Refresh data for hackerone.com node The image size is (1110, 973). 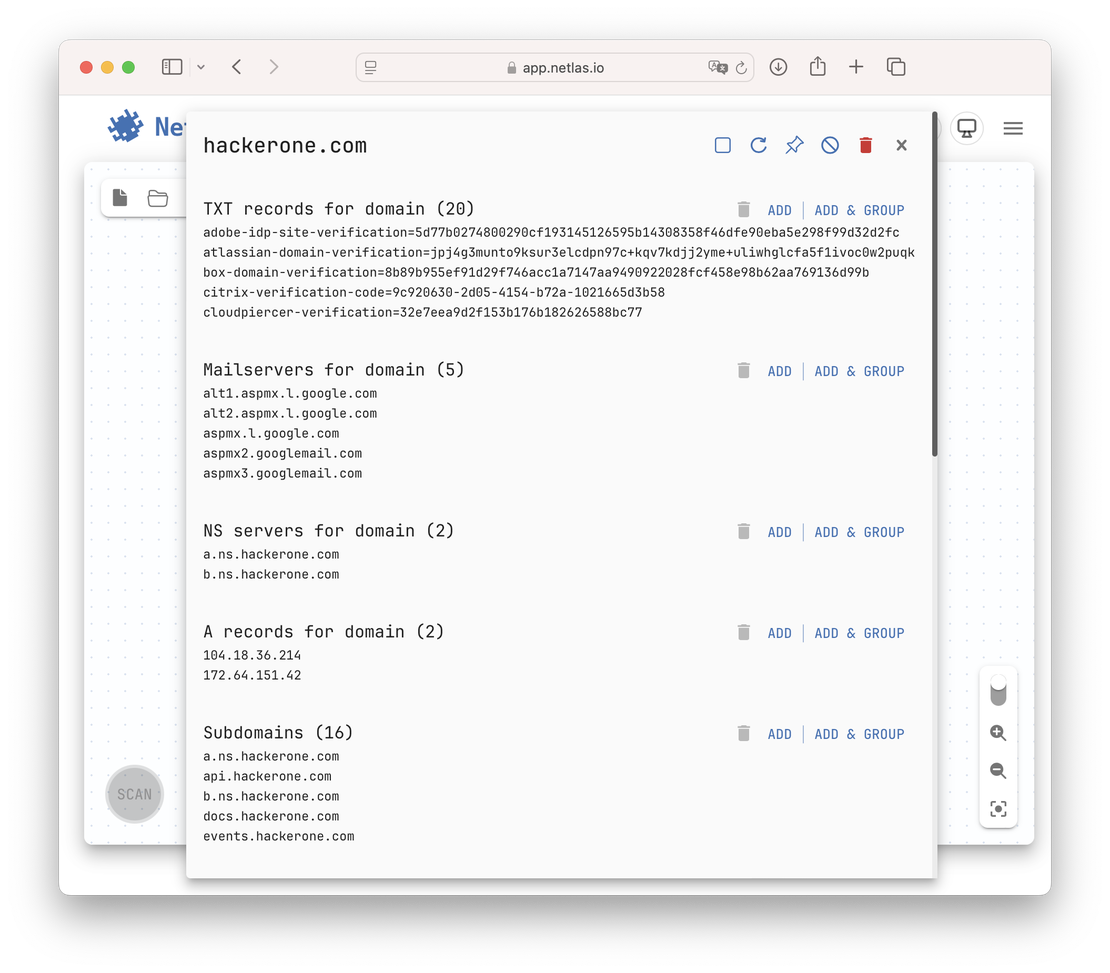tap(758, 145)
